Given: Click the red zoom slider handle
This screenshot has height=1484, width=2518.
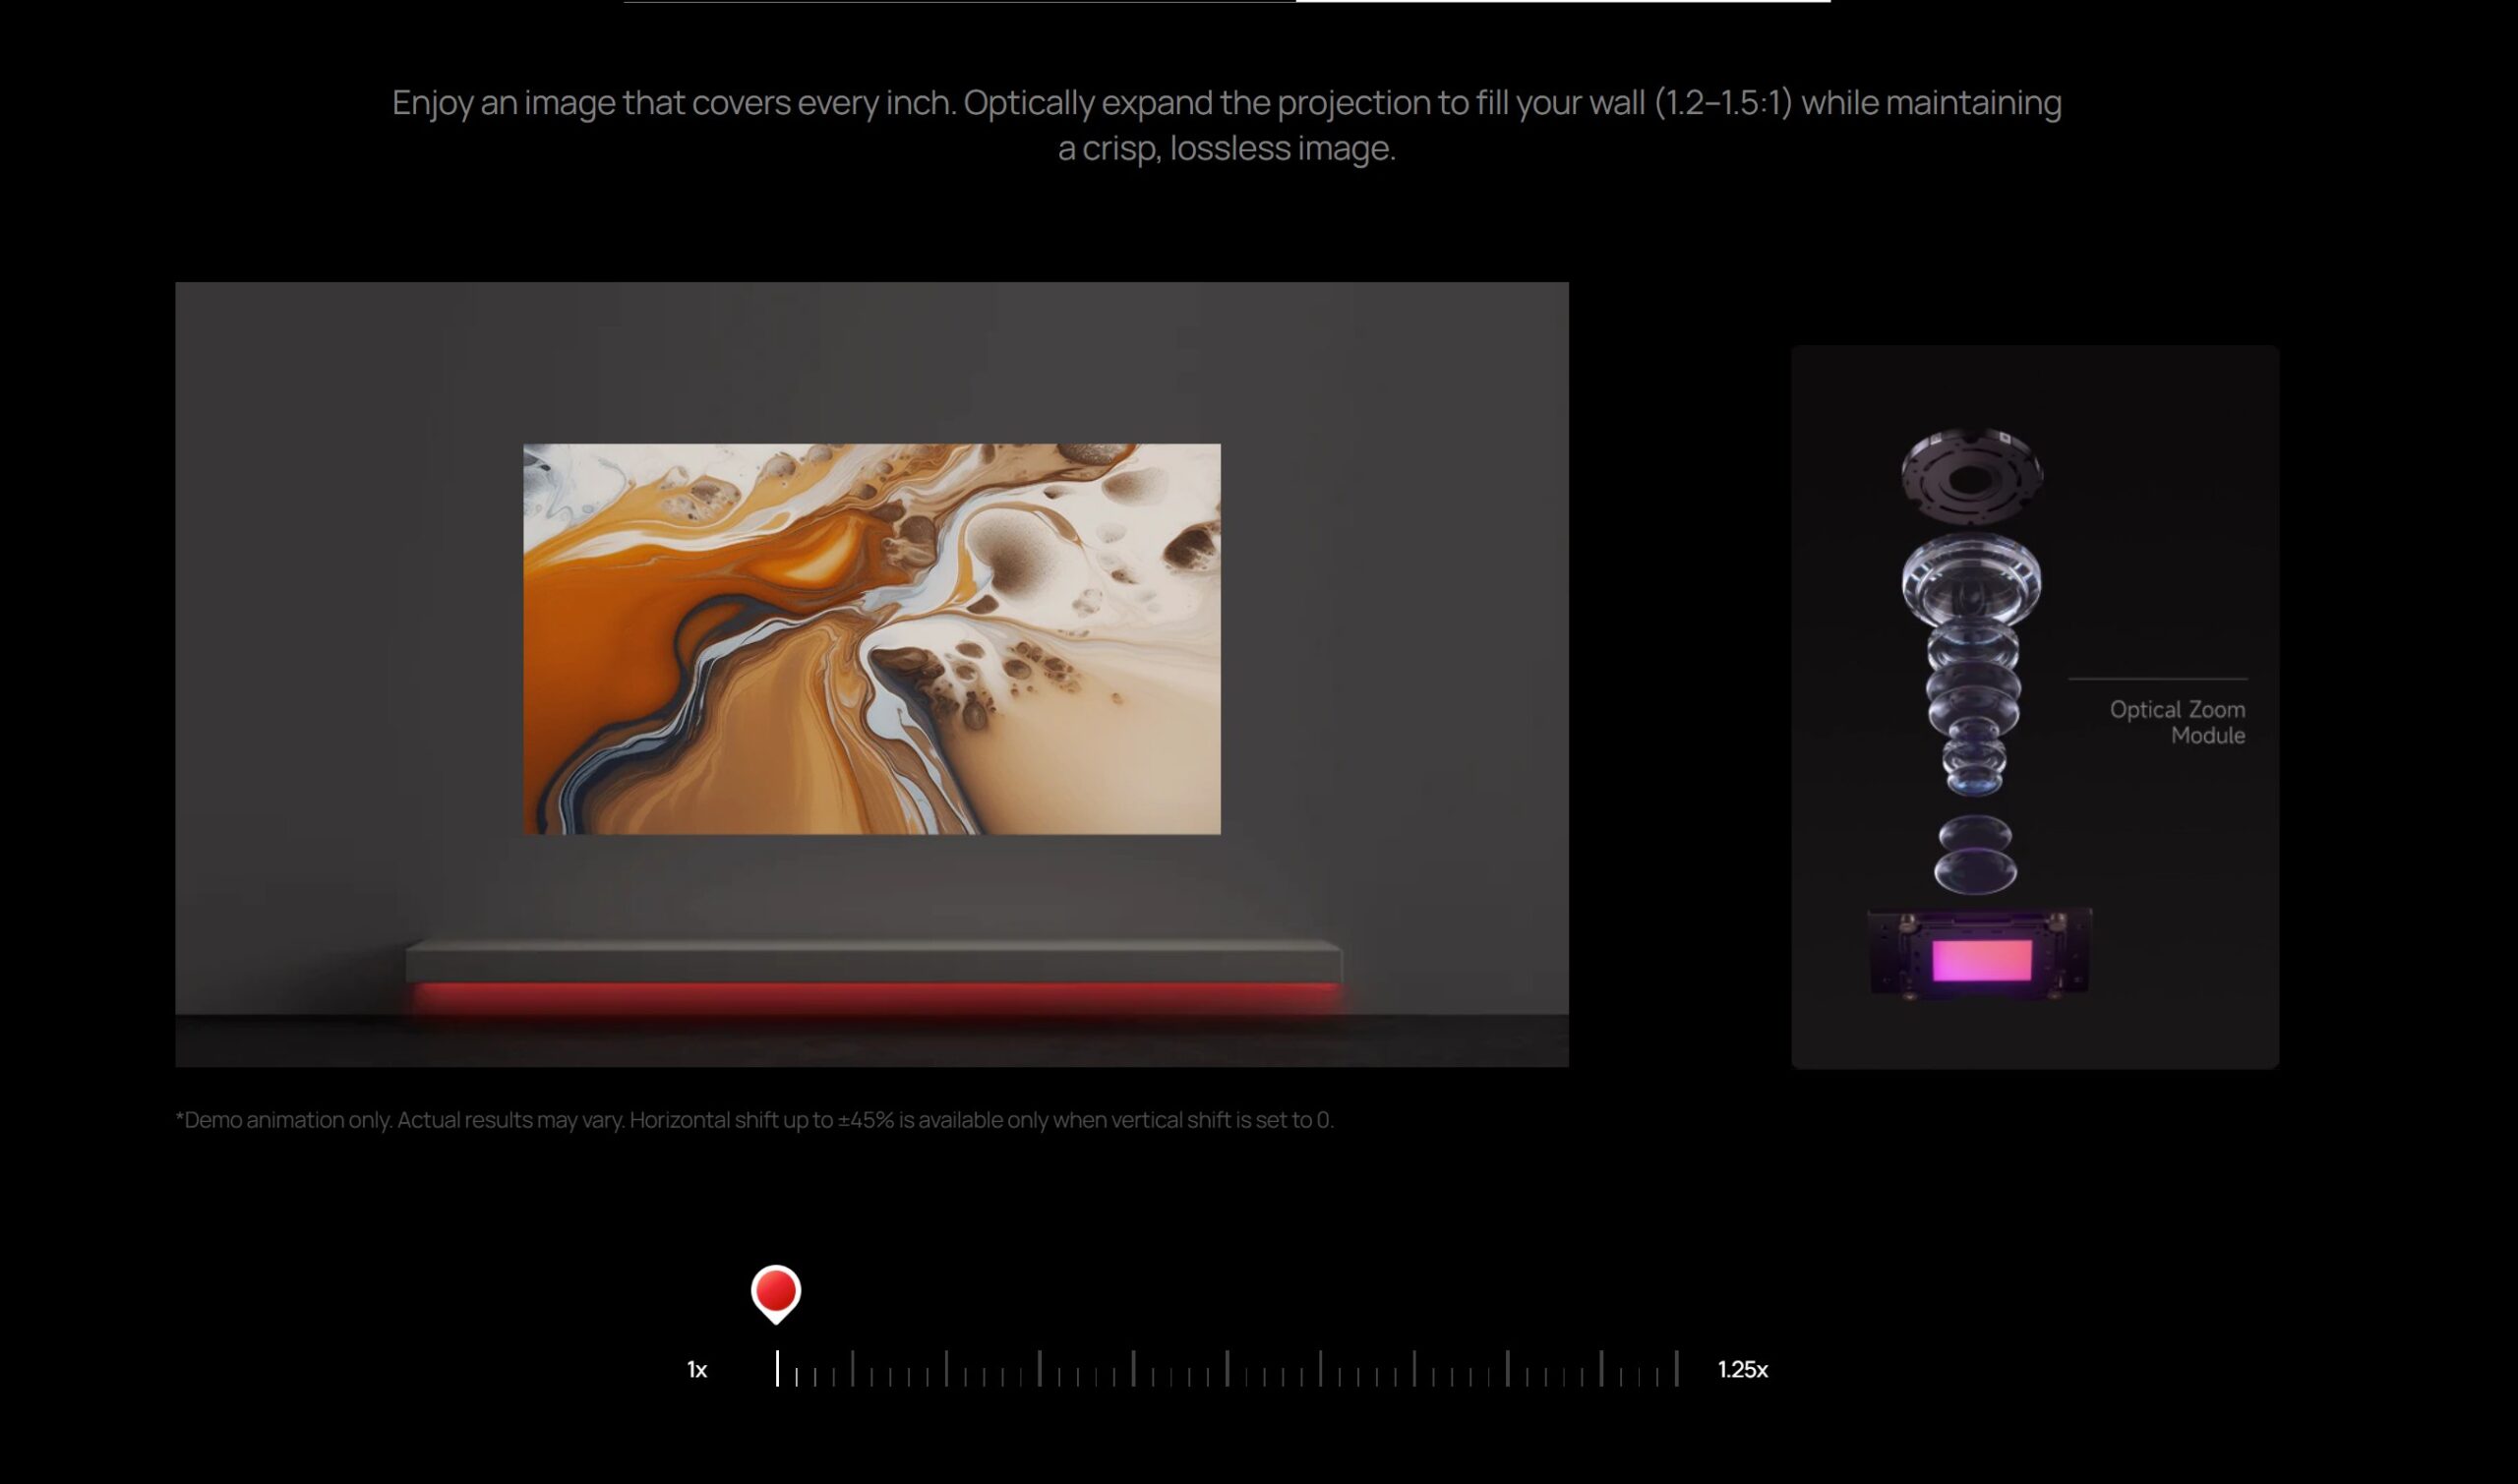Looking at the screenshot, I should coord(775,1291).
